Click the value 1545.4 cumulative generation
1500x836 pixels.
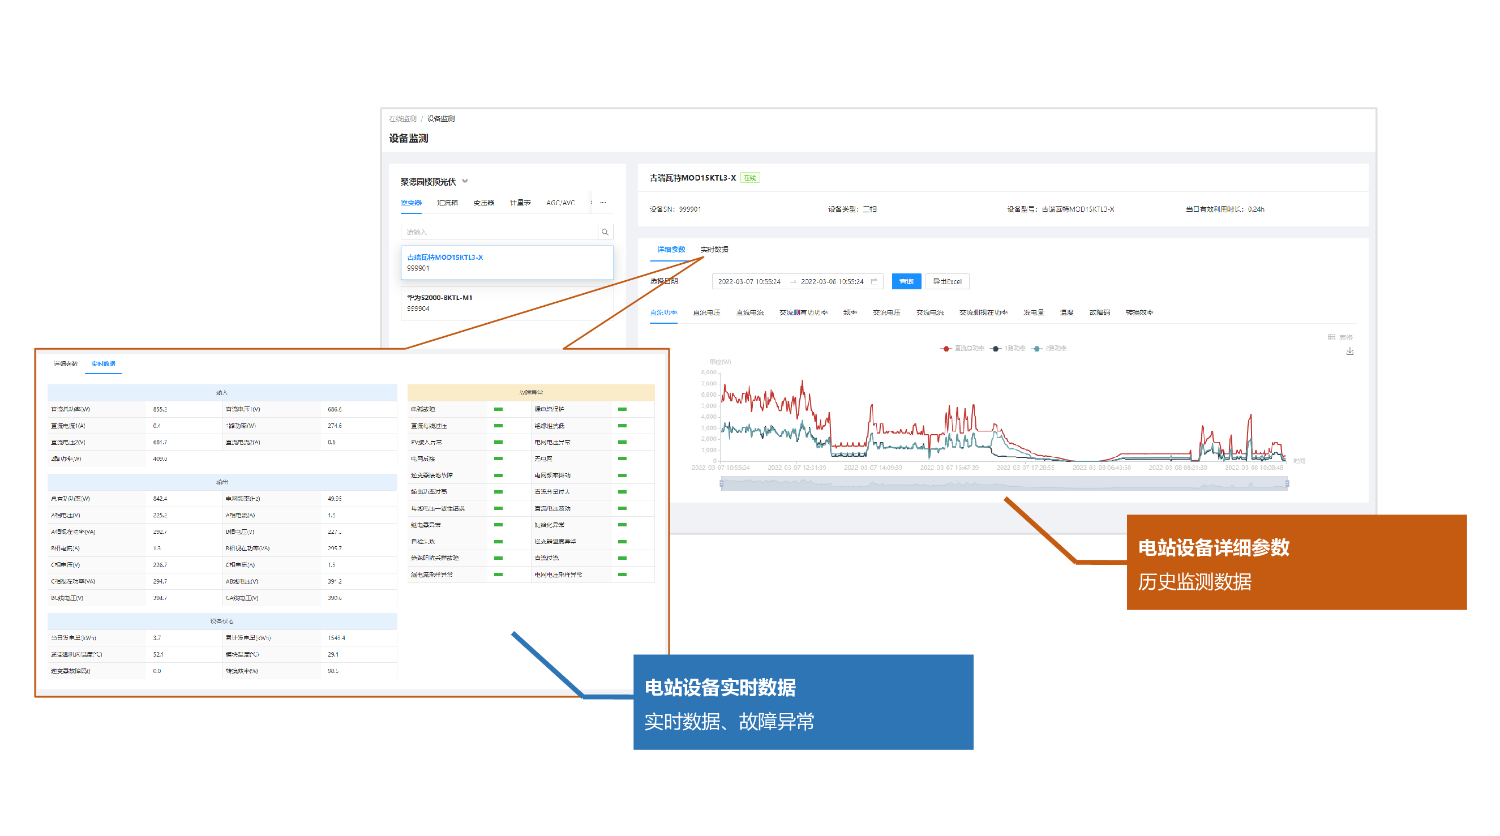tap(336, 637)
